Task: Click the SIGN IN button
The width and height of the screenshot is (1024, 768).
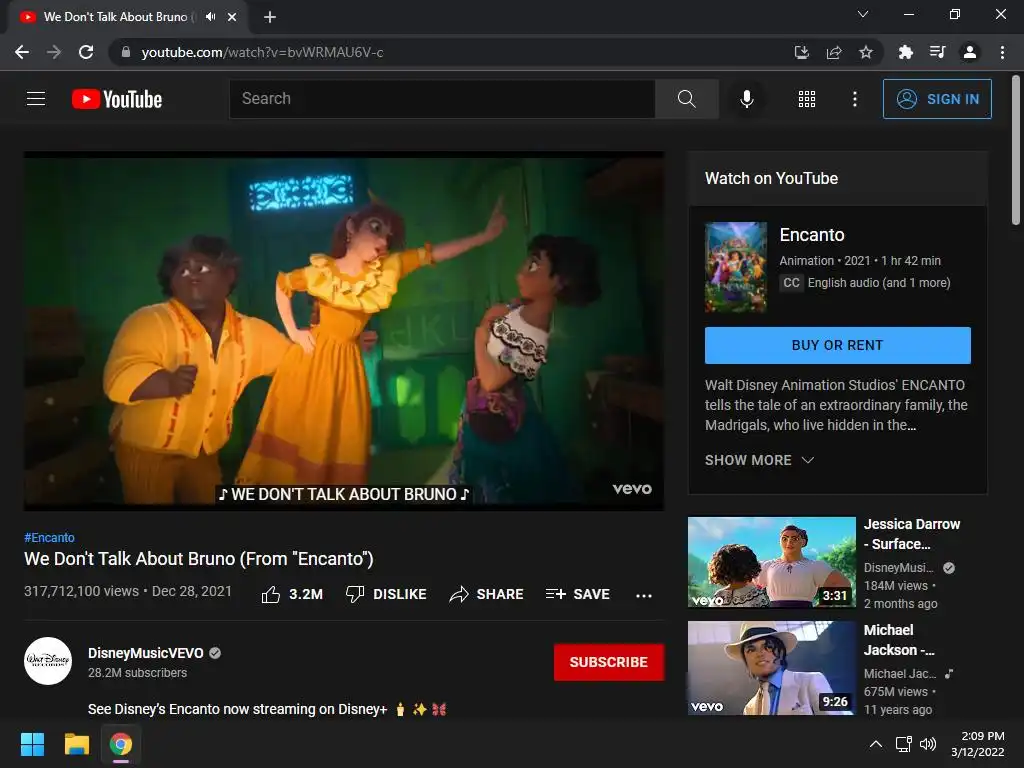Action: coord(937,99)
